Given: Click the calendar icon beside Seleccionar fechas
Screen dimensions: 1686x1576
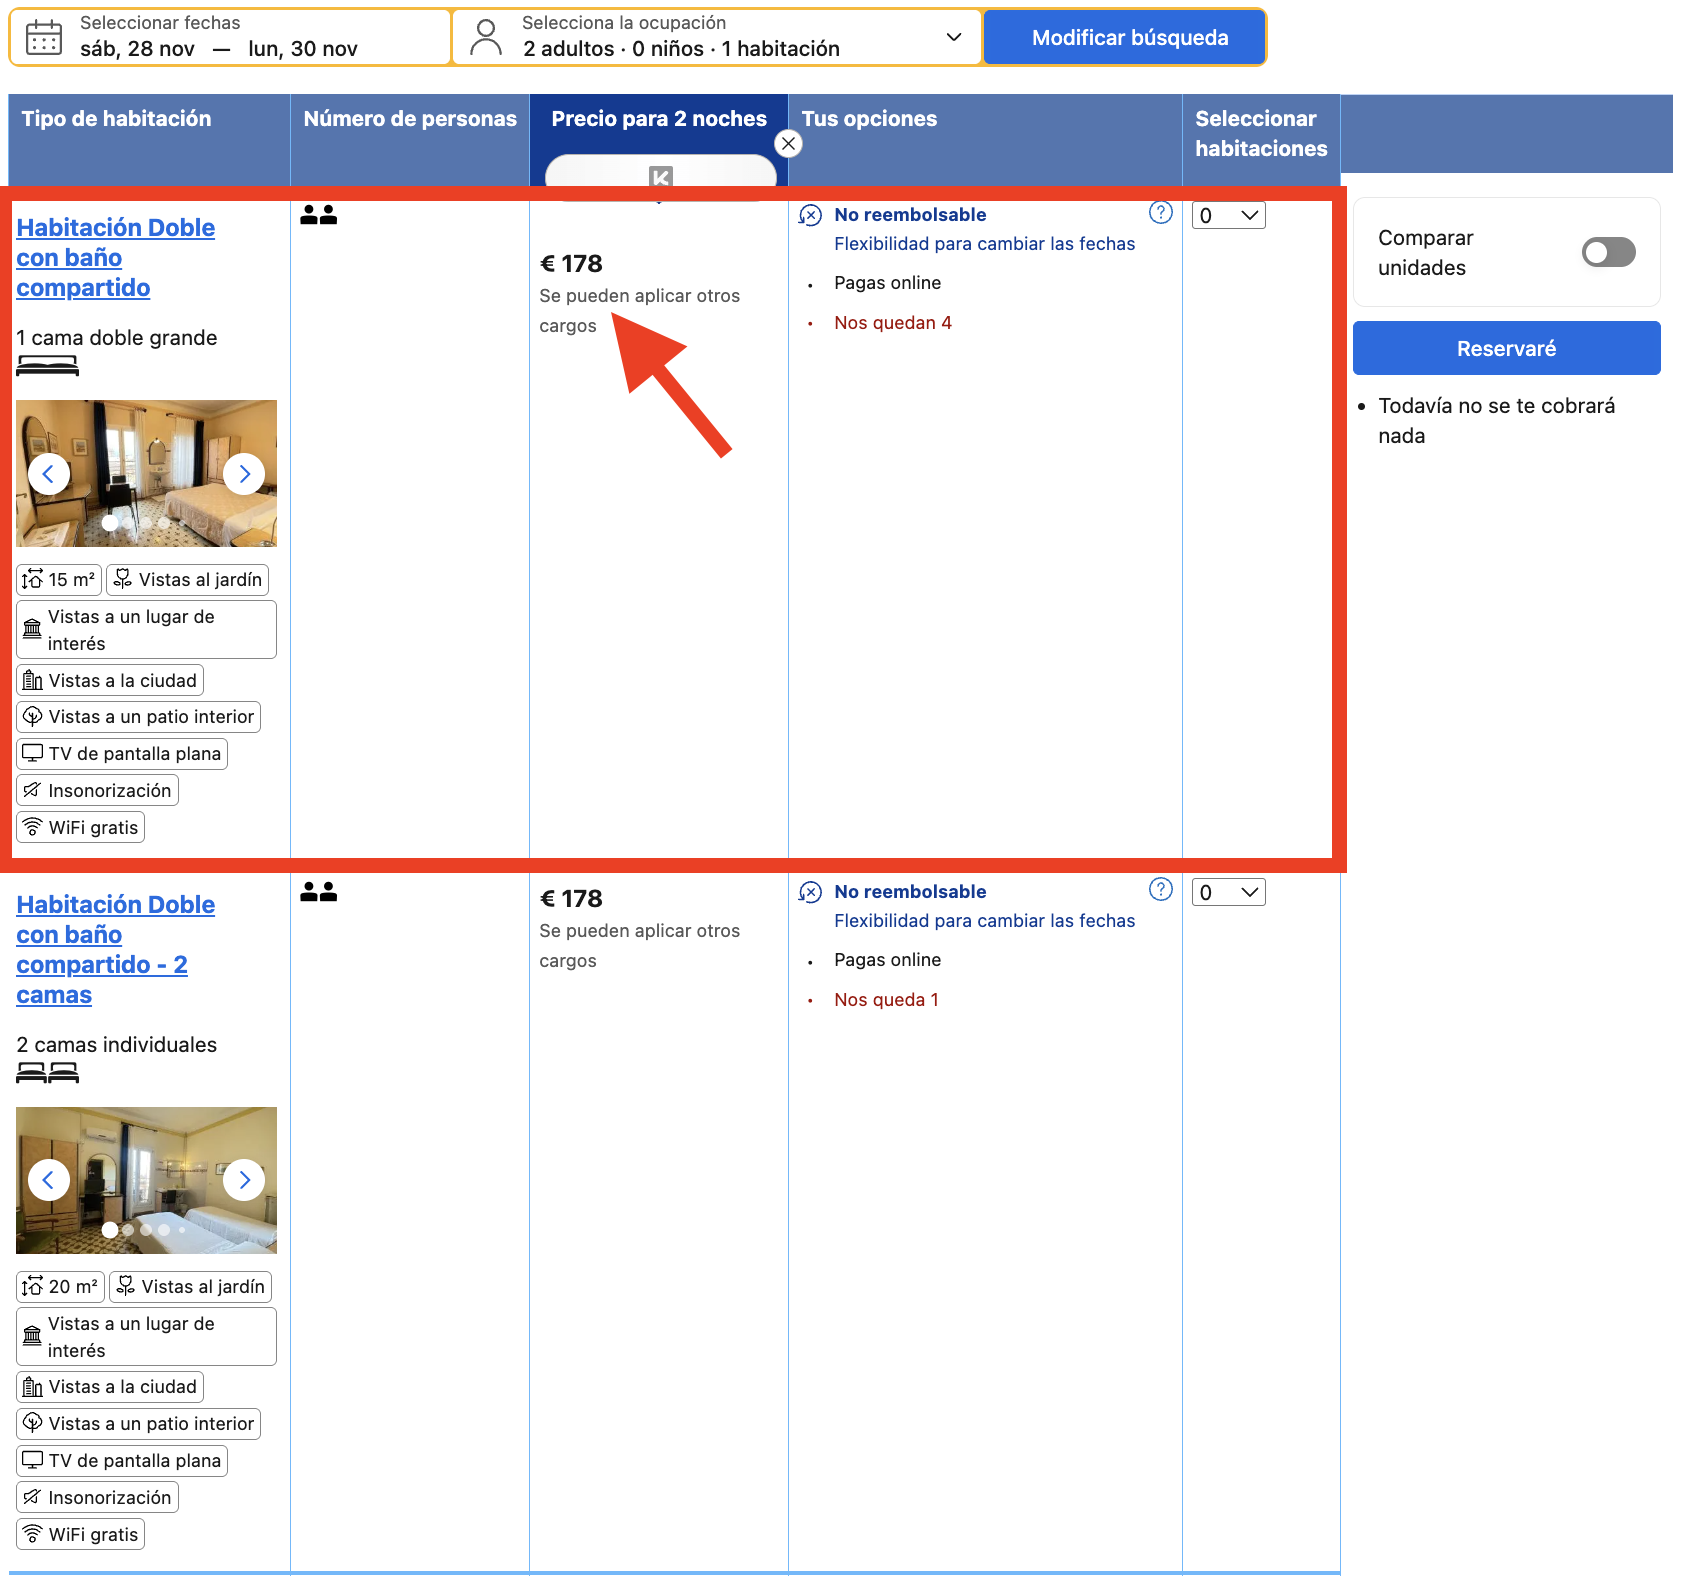Looking at the screenshot, I should click(44, 37).
